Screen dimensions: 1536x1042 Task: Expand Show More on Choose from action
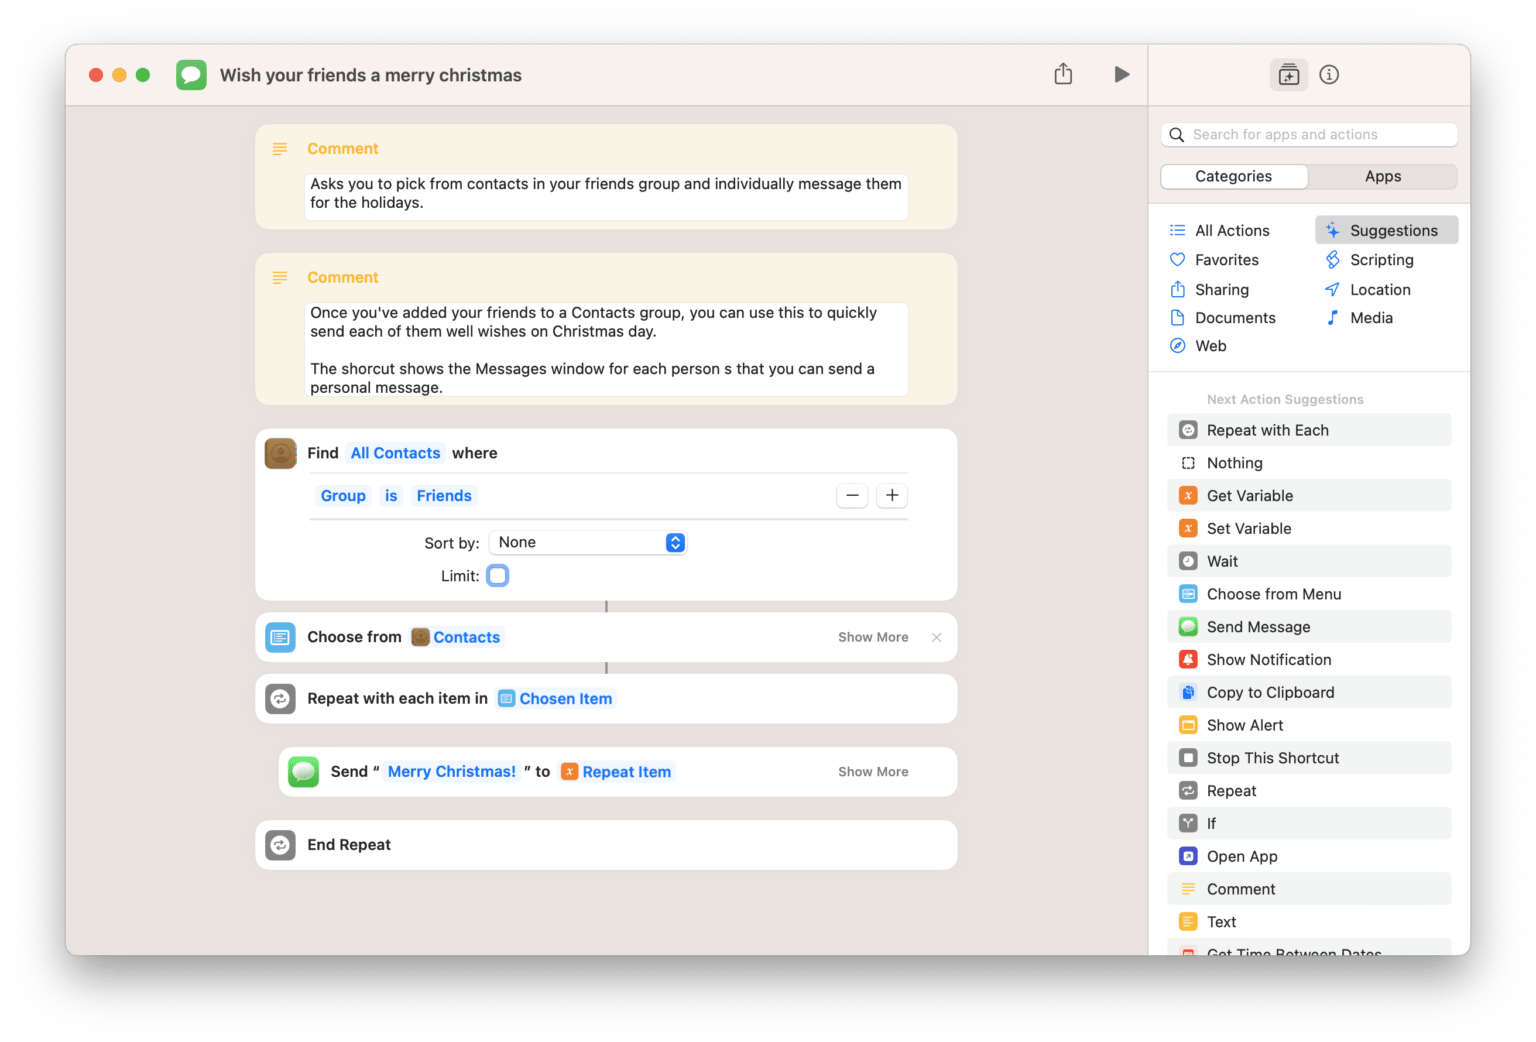pos(872,638)
